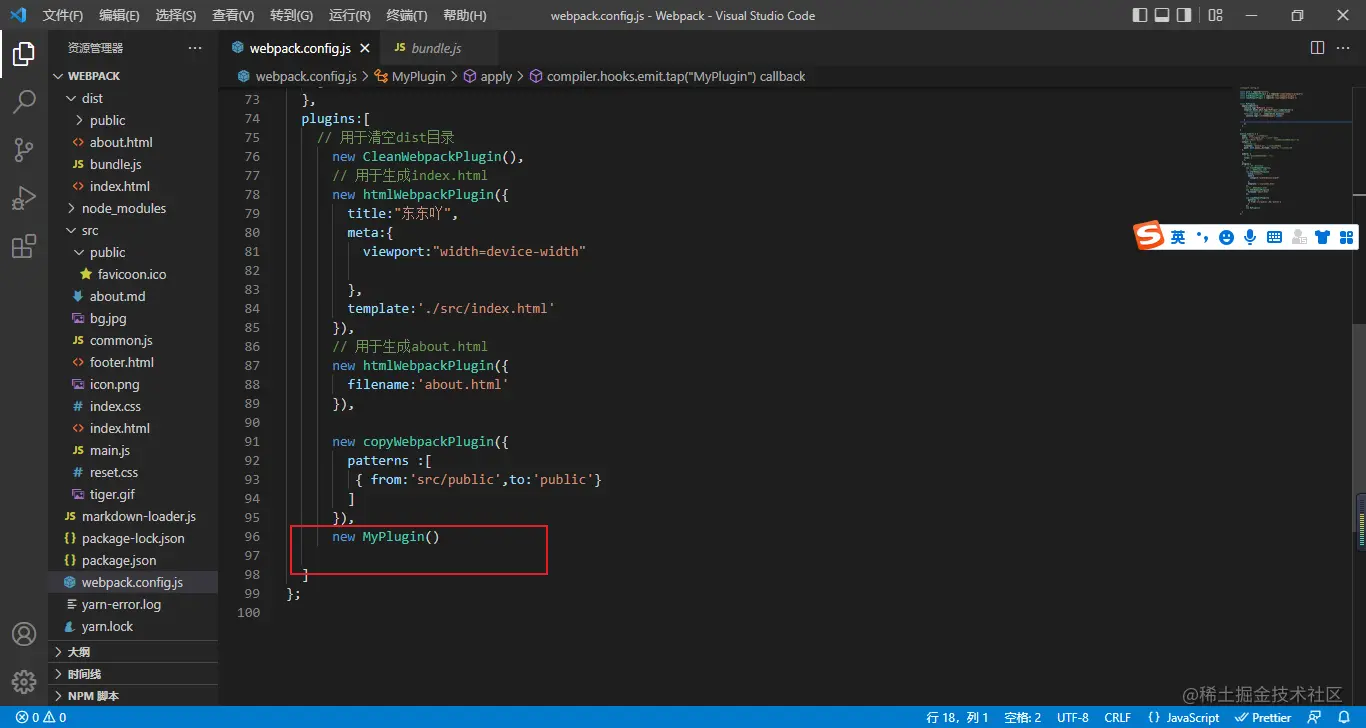Open tiger.gif in the file tree

[x=133, y=494]
